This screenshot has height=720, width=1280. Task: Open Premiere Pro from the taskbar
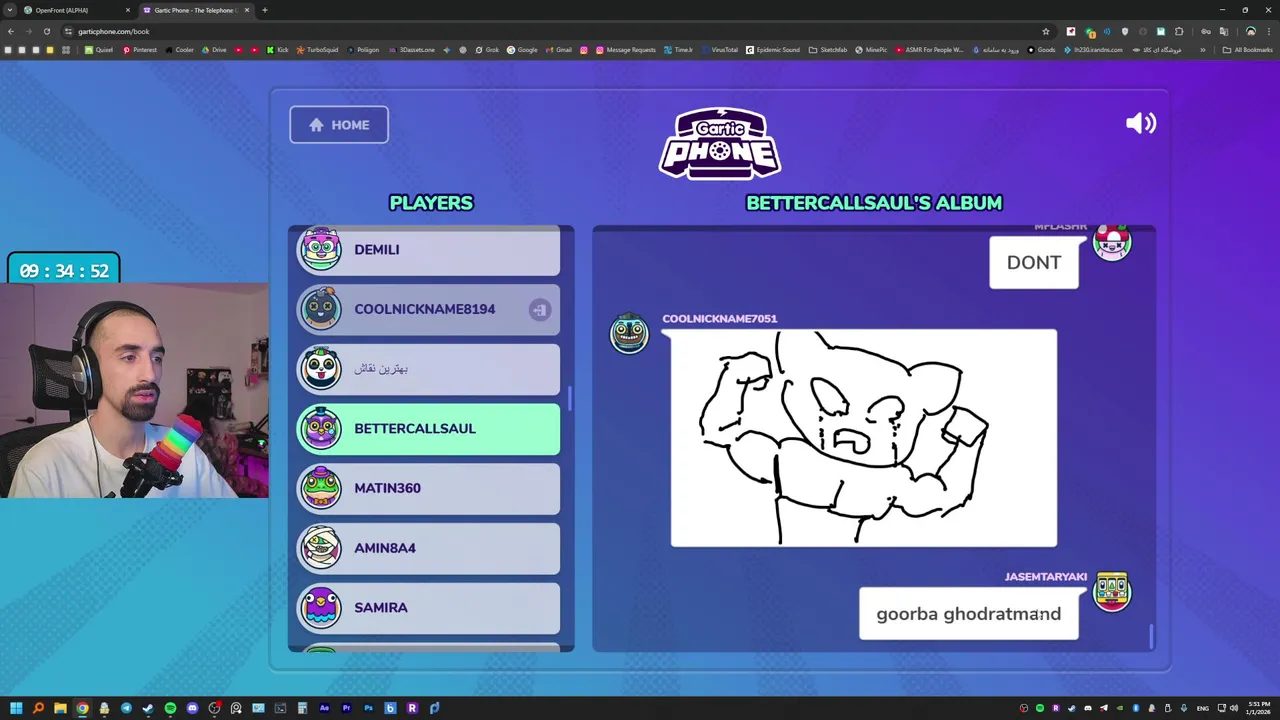click(346, 708)
